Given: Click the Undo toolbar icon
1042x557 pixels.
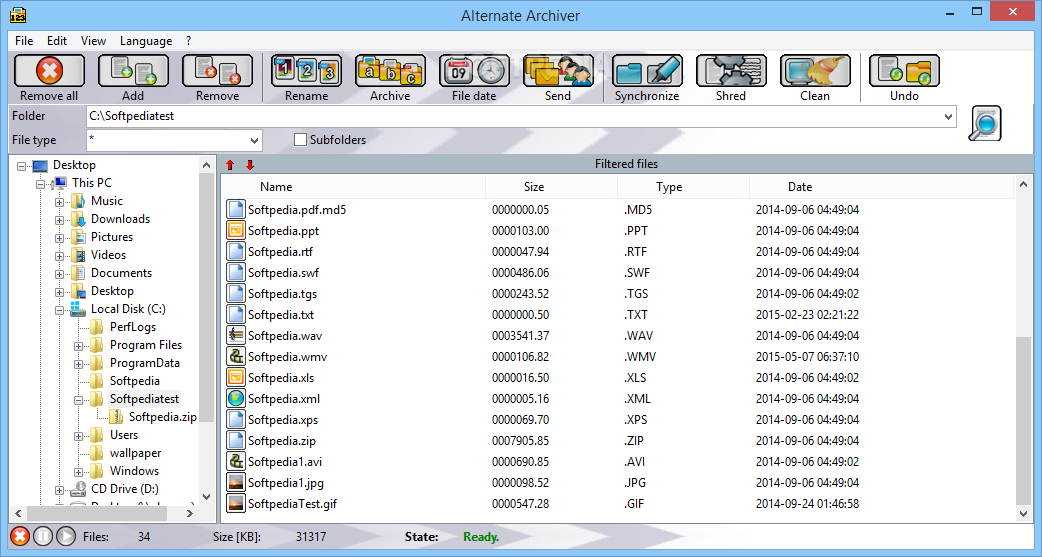Looking at the screenshot, I should click(904, 70).
